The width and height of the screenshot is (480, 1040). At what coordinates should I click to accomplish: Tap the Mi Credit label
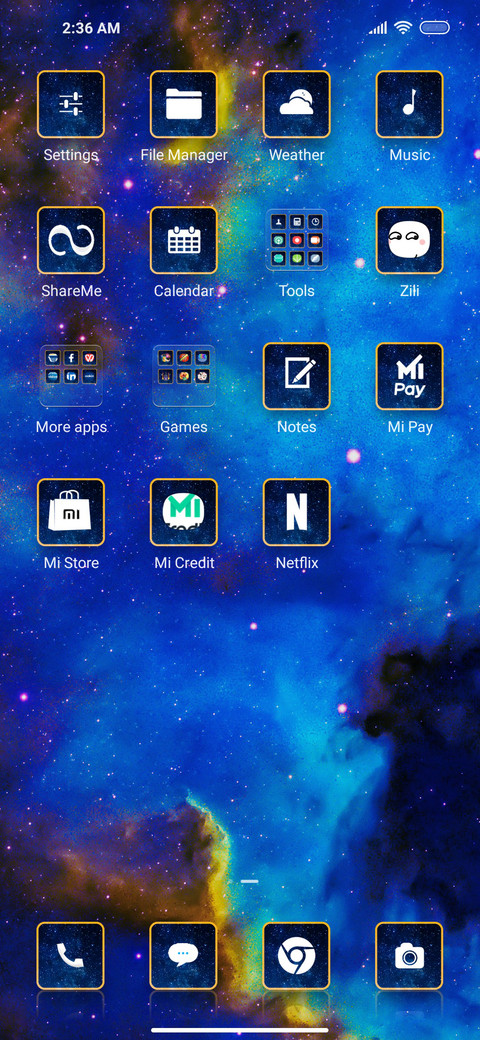(x=184, y=563)
